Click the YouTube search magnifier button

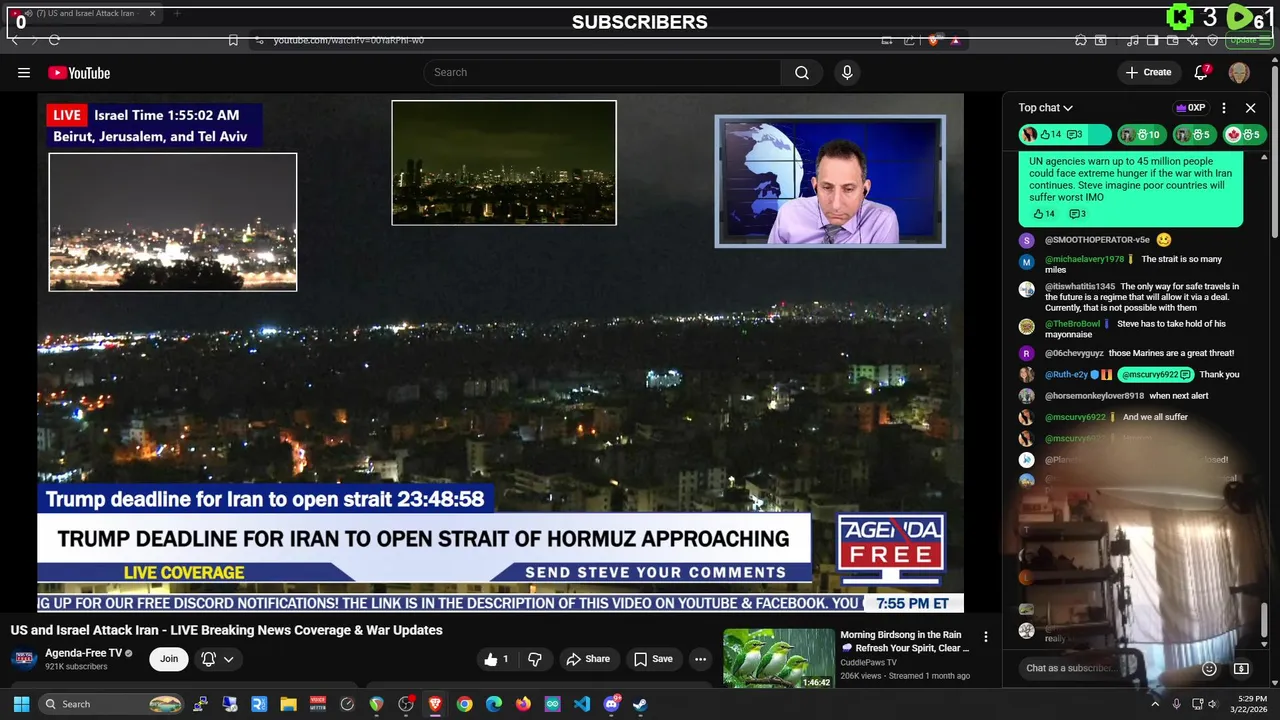[x=802, y=72]
